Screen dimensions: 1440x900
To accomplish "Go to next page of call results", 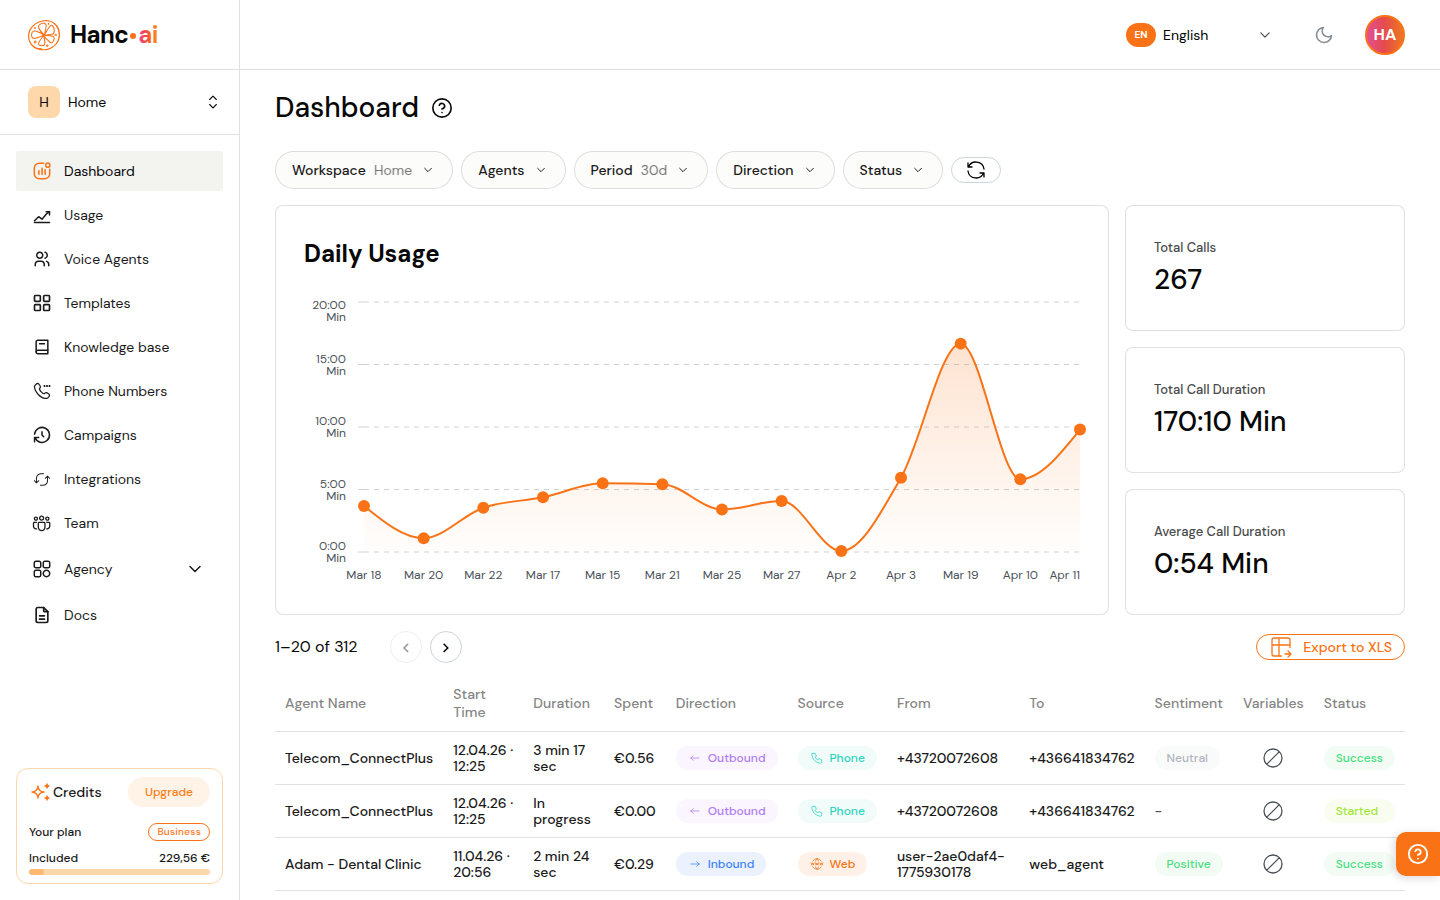I will coord(445,647).
